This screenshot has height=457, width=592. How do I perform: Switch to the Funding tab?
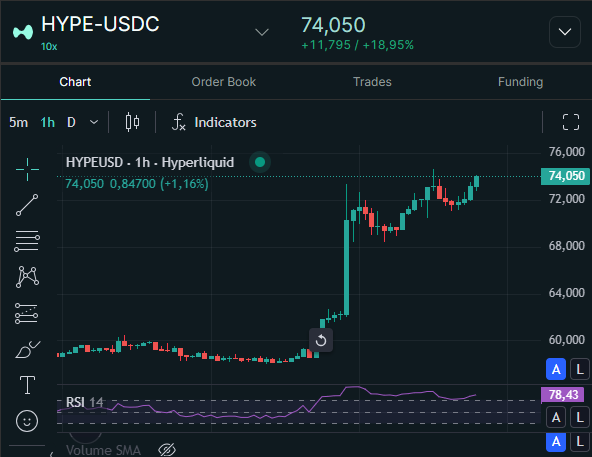(520, 82)
